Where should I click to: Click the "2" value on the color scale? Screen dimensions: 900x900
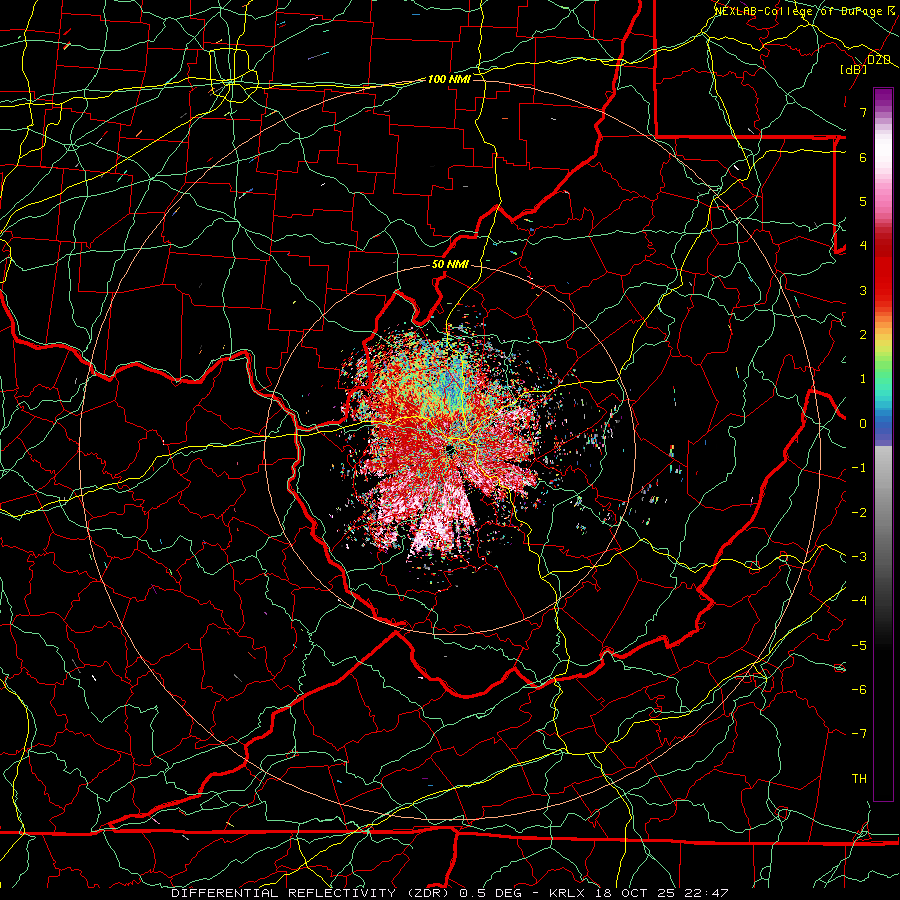[x=863, y=335]
